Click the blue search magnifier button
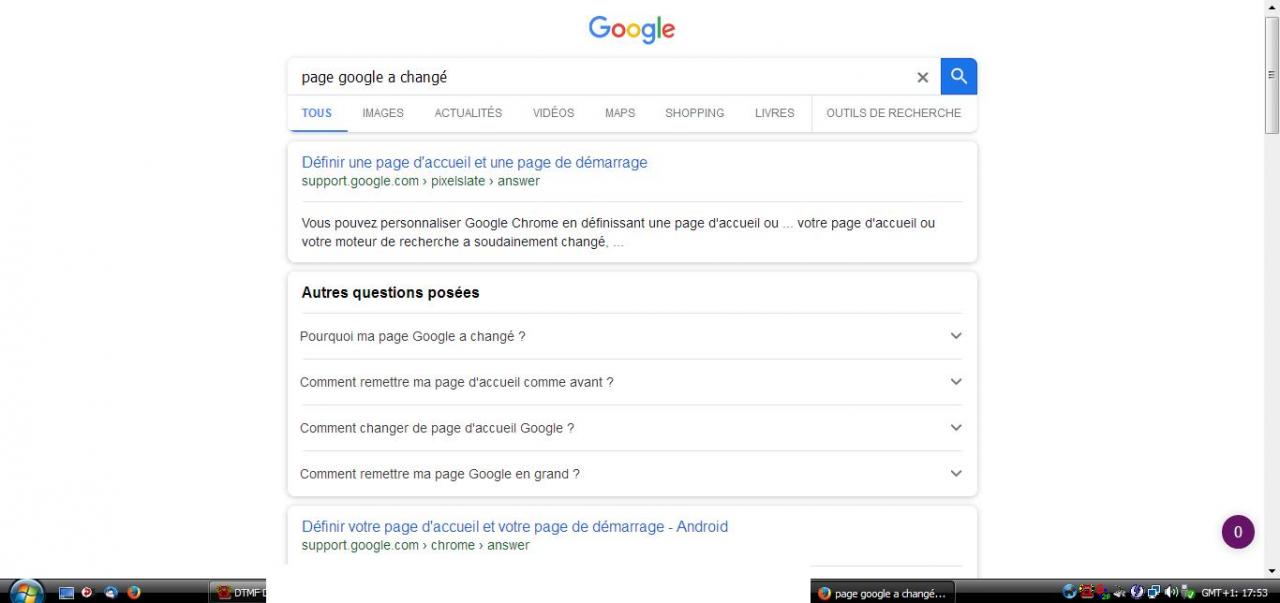Viewport: 1280px width, 603px height. (958, 76)
